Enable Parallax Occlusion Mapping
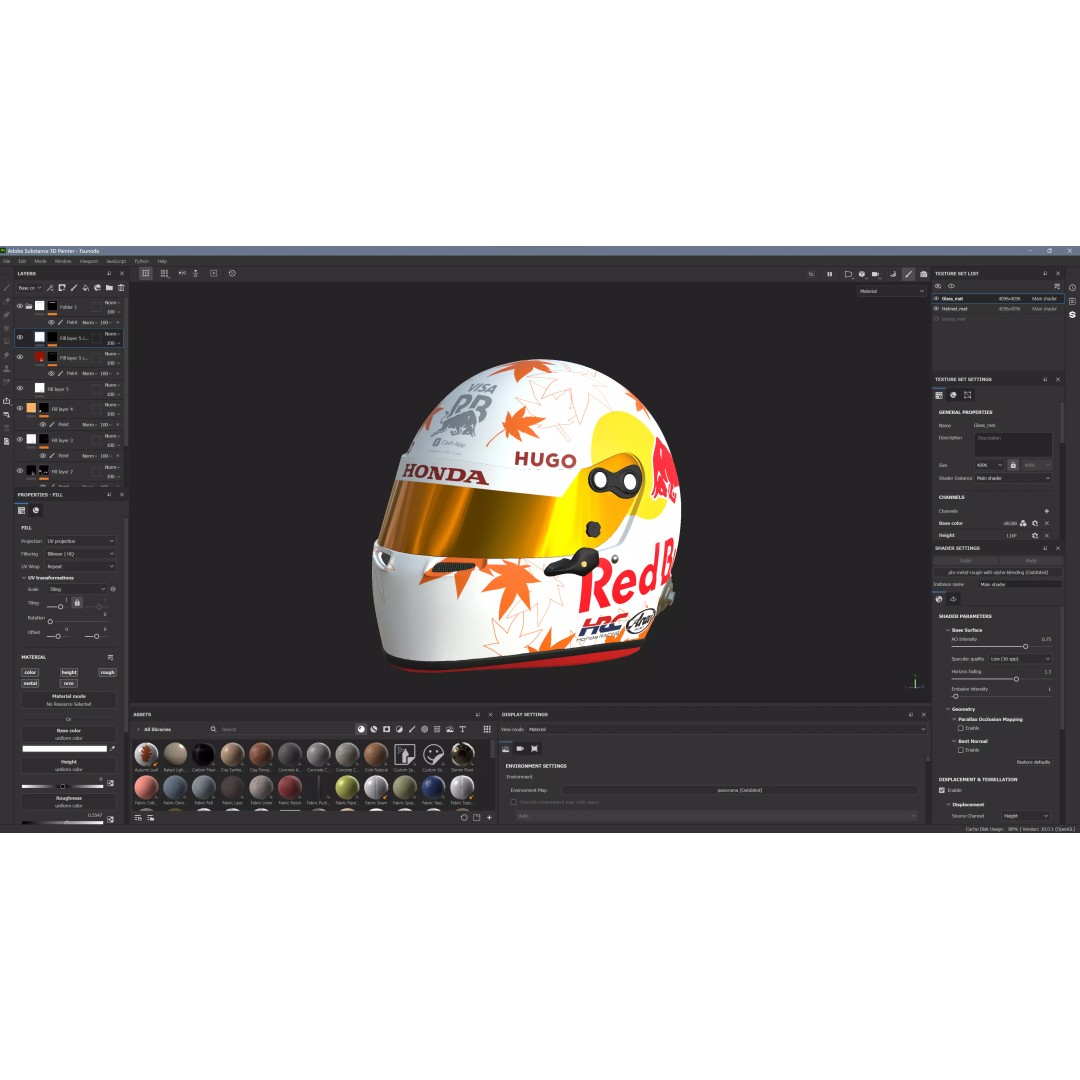1080x1080 pixels. coord(960,728)
